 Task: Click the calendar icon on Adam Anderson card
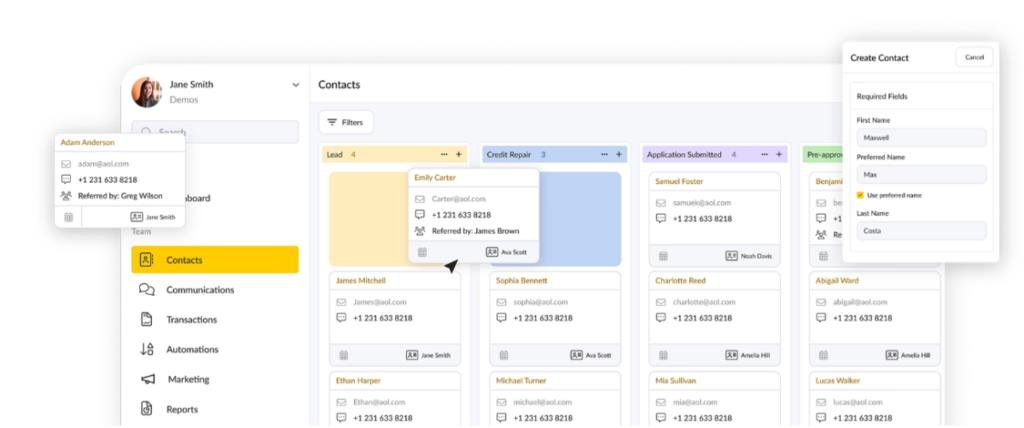point(69,217)
